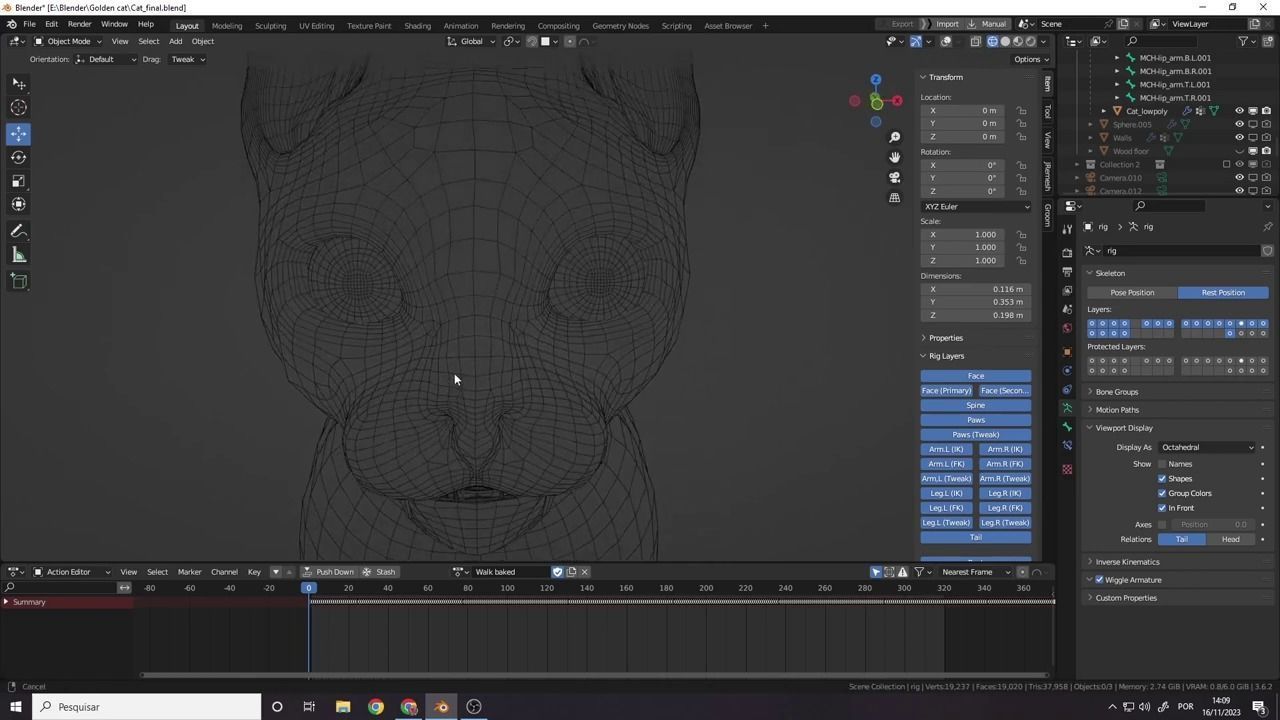Enable the Names display checkbox
1280x720 pixels.
[x=1162, y=464]
